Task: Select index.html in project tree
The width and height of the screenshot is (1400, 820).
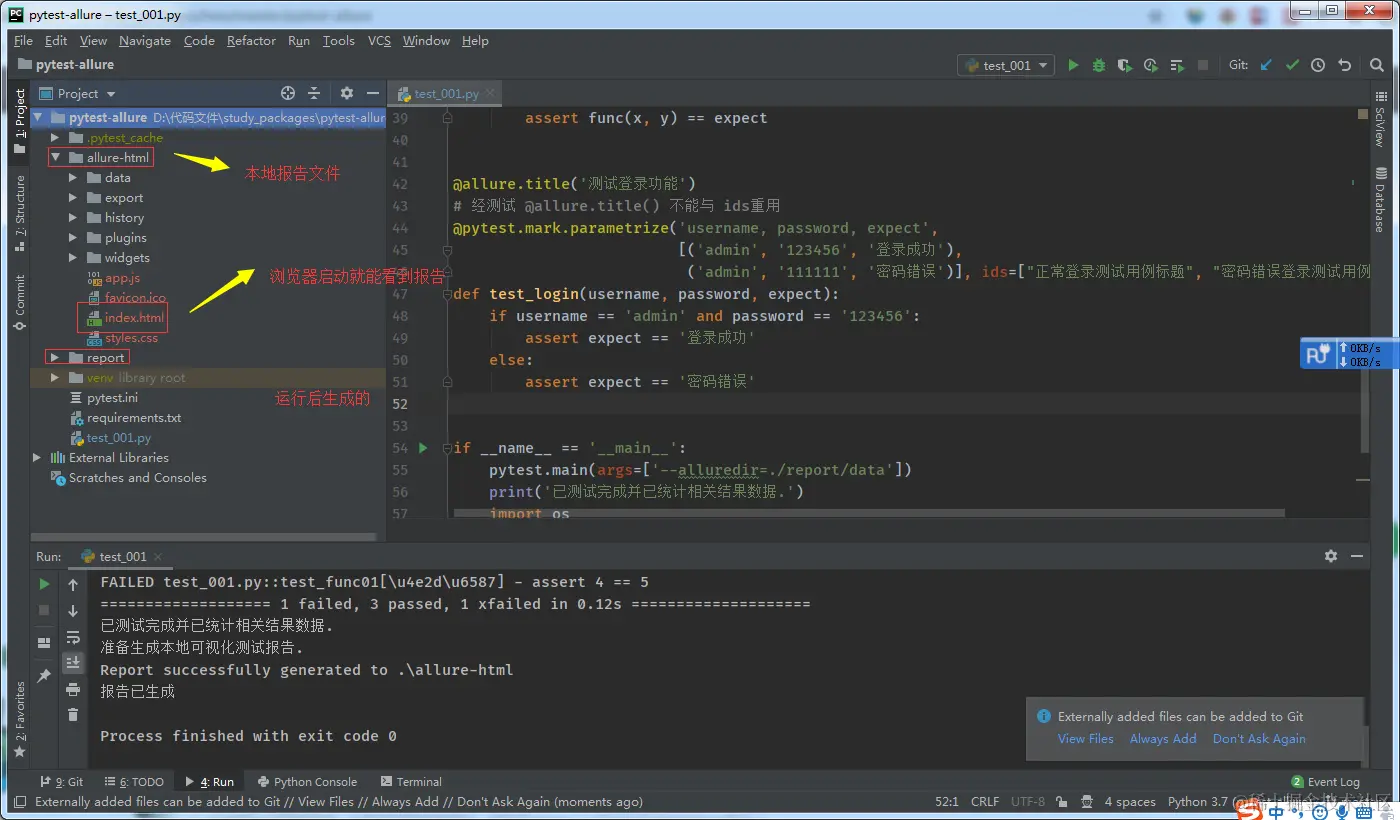Action: tap(134, 317)
